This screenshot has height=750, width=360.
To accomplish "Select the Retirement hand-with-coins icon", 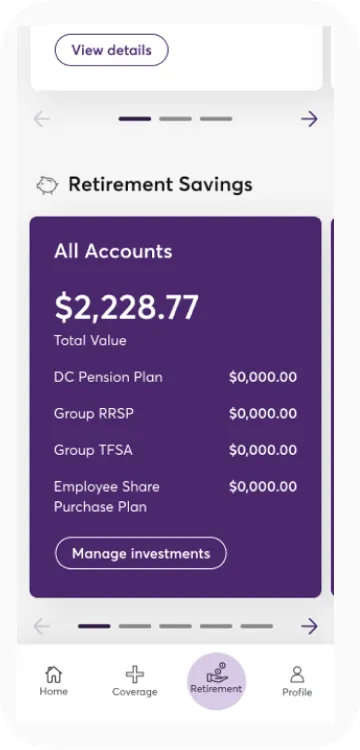I will click(216, 673).
